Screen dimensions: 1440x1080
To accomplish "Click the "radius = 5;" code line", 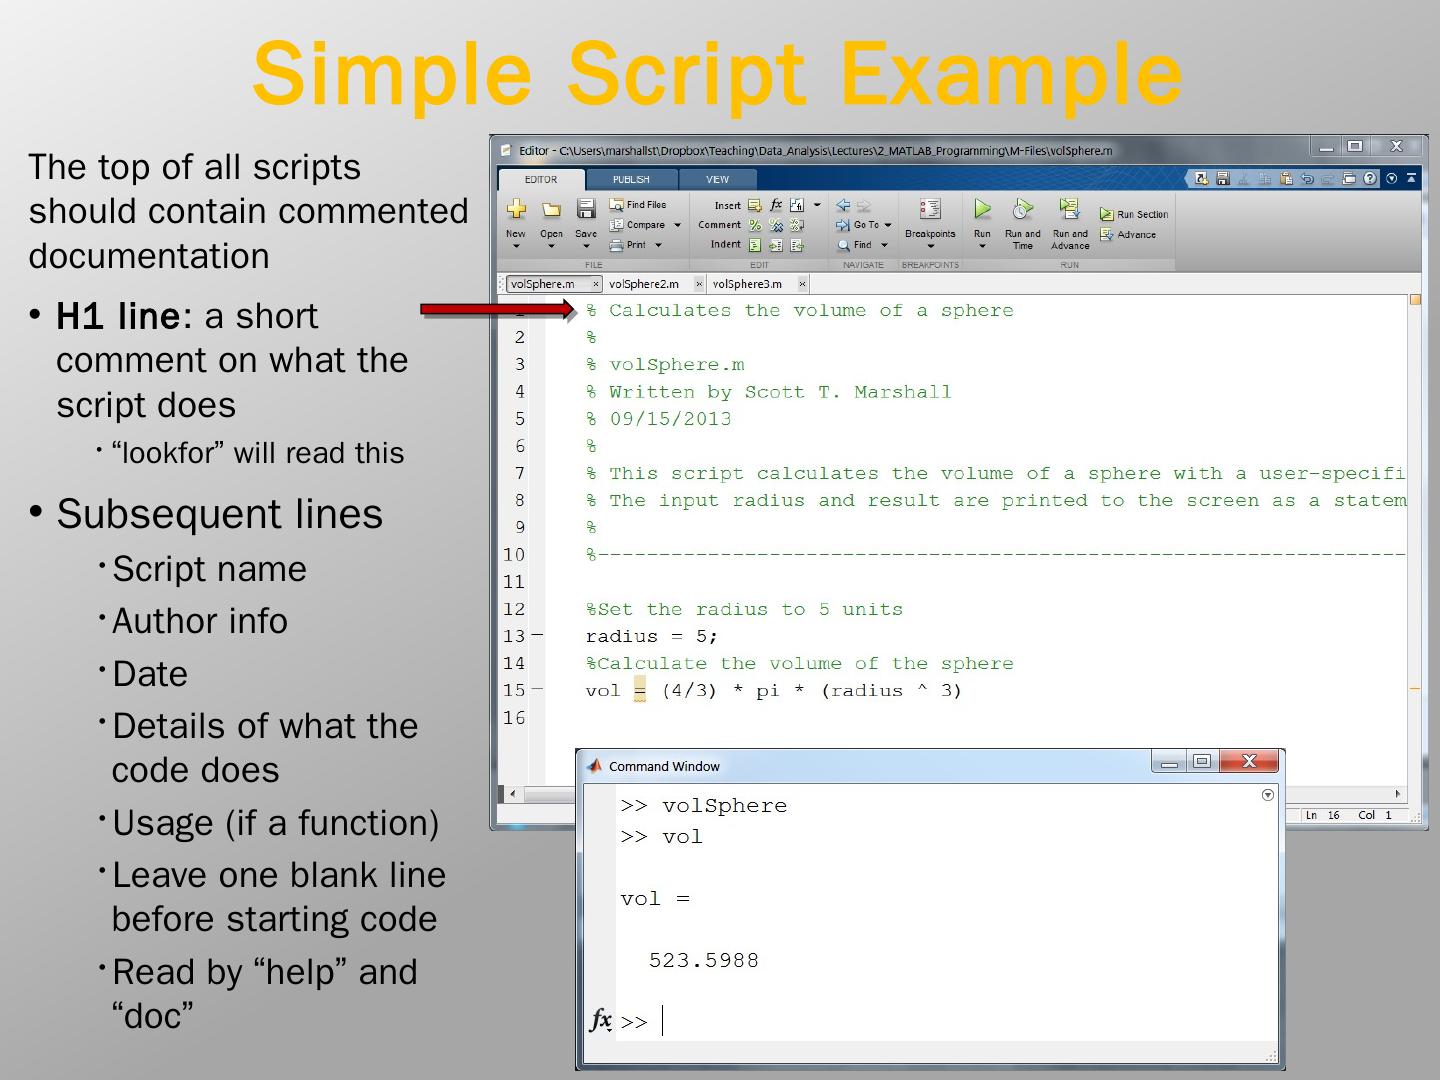I will point(652,636).
